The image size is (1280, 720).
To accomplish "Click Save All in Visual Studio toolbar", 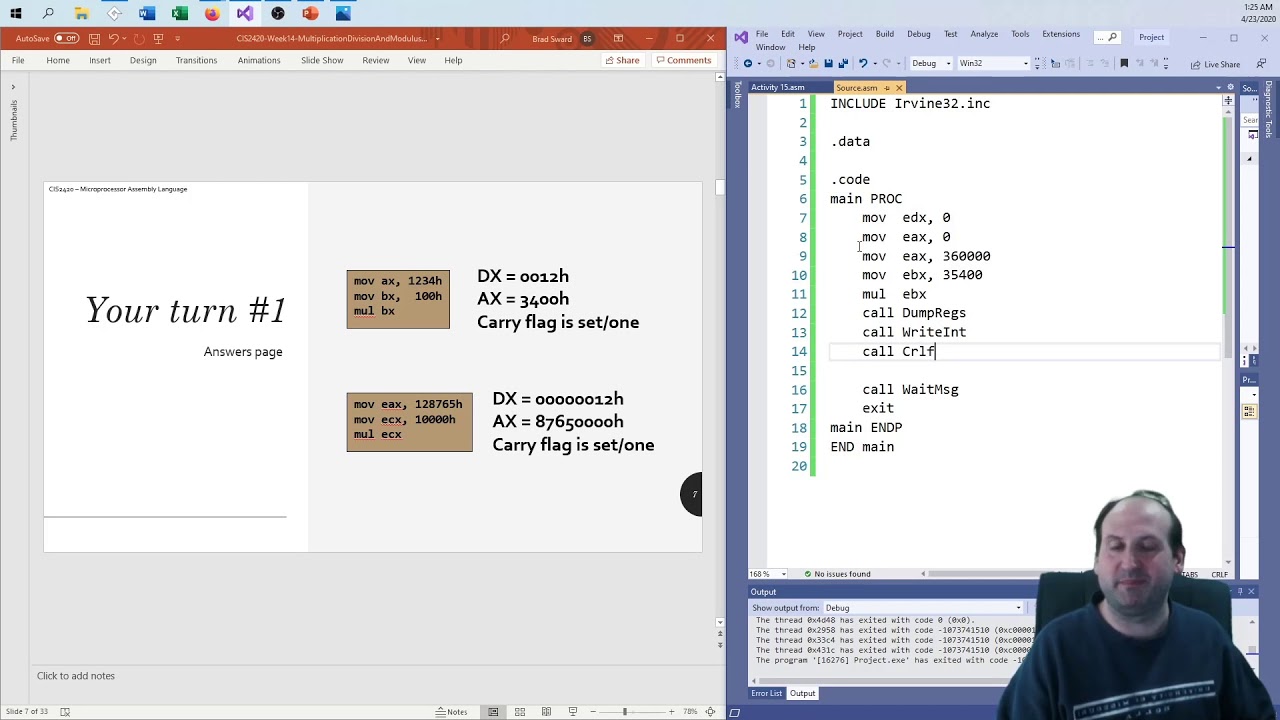I will coord(844,63).
